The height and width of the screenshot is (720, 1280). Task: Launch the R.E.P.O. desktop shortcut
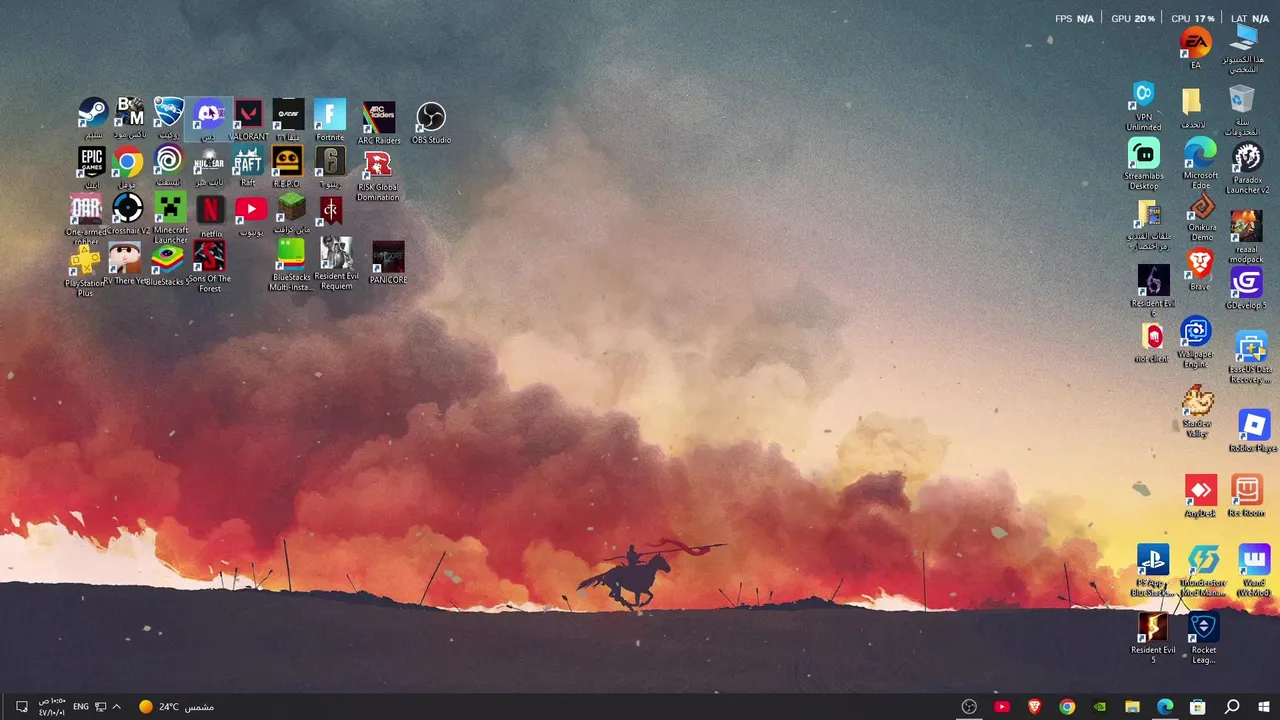[287, 167]
